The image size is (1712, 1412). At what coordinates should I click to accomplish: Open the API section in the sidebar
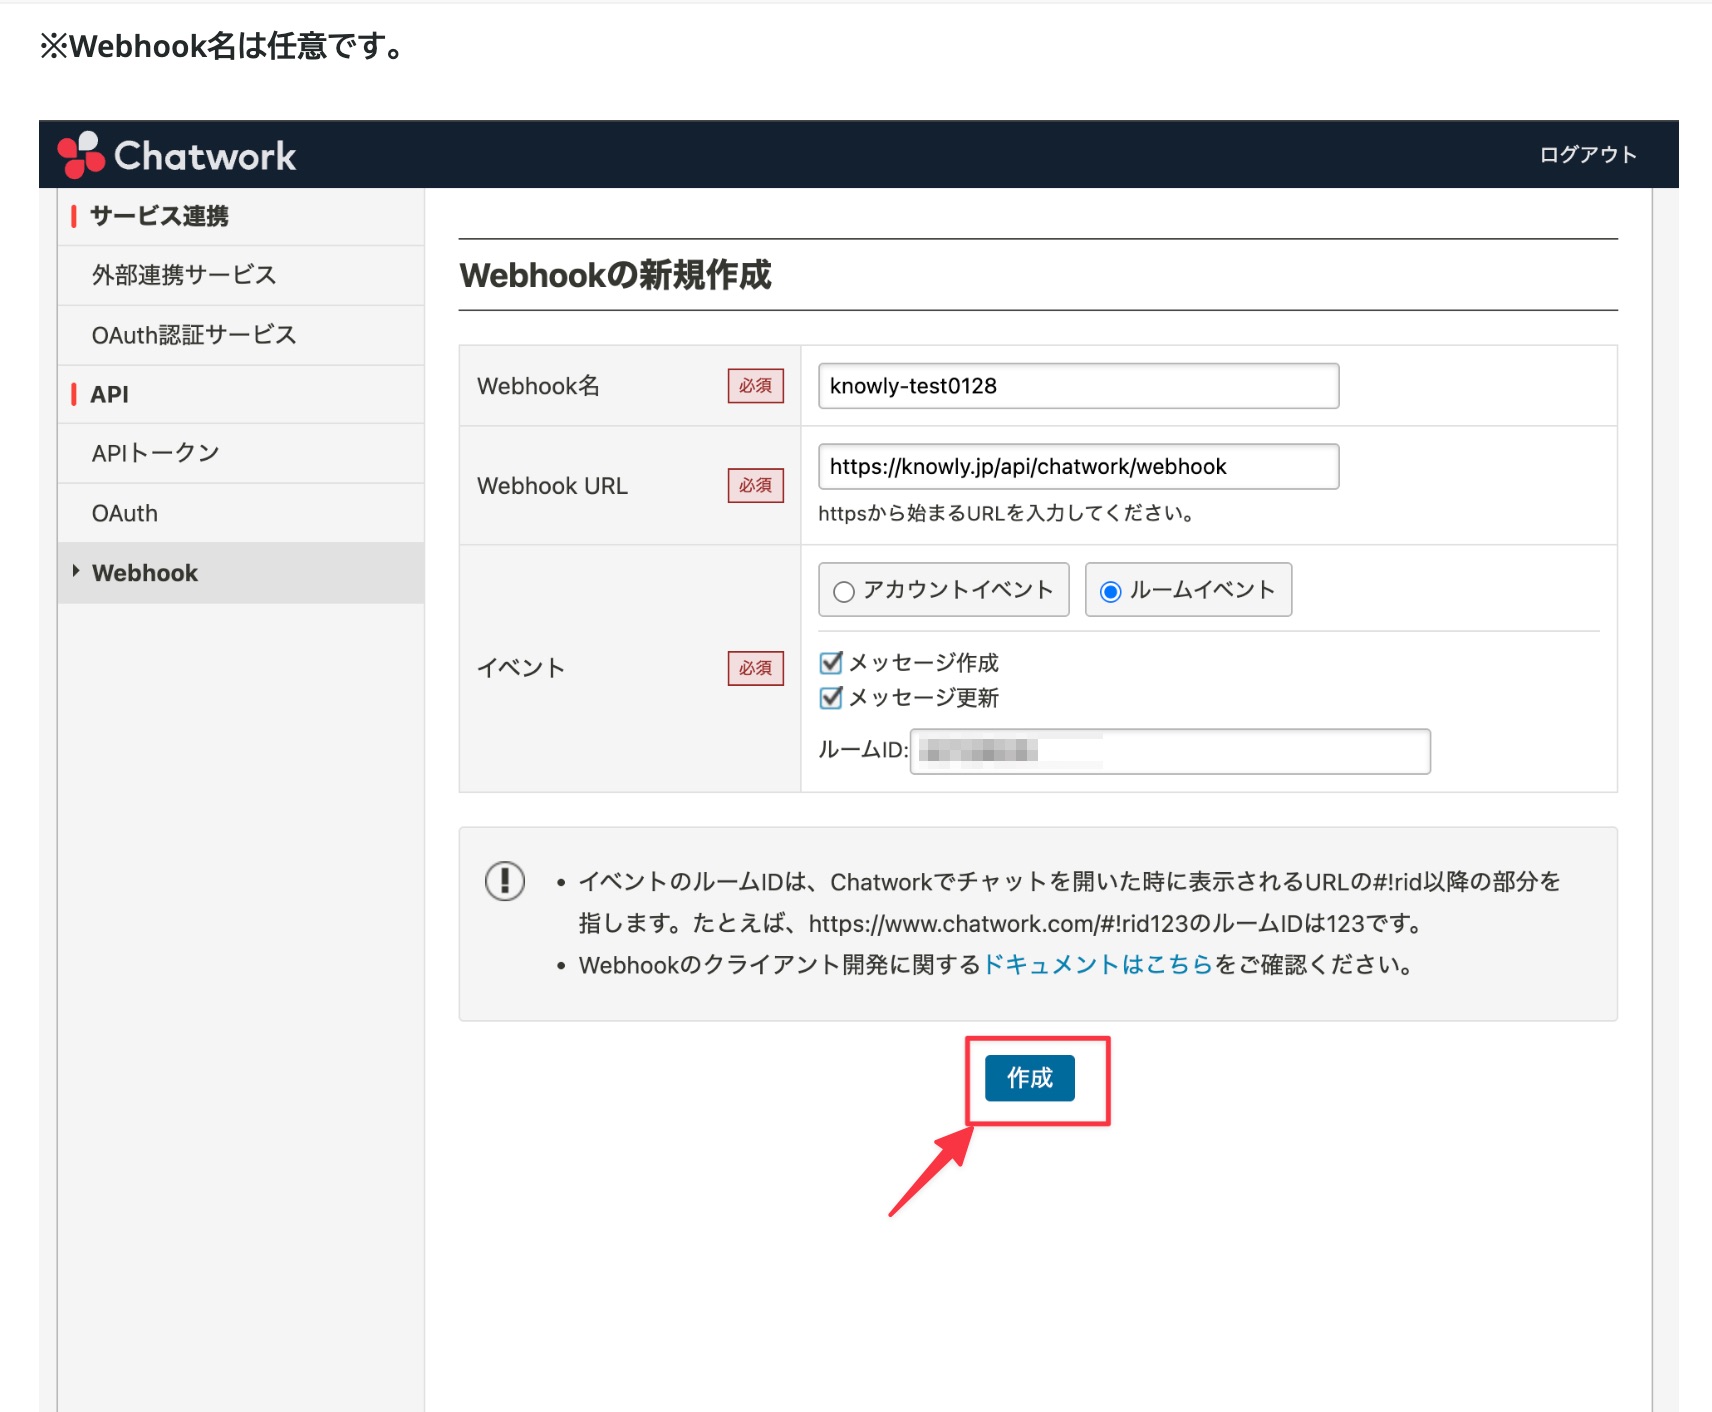pos(110,394)
